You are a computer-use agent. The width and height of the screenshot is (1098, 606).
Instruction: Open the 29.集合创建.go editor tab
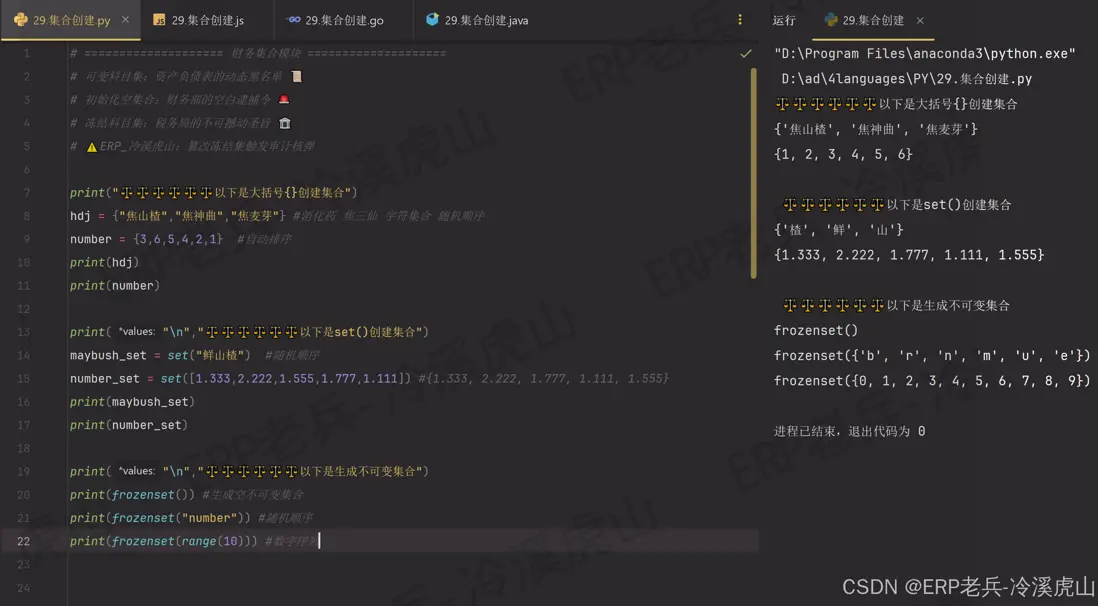click(344, 20)
